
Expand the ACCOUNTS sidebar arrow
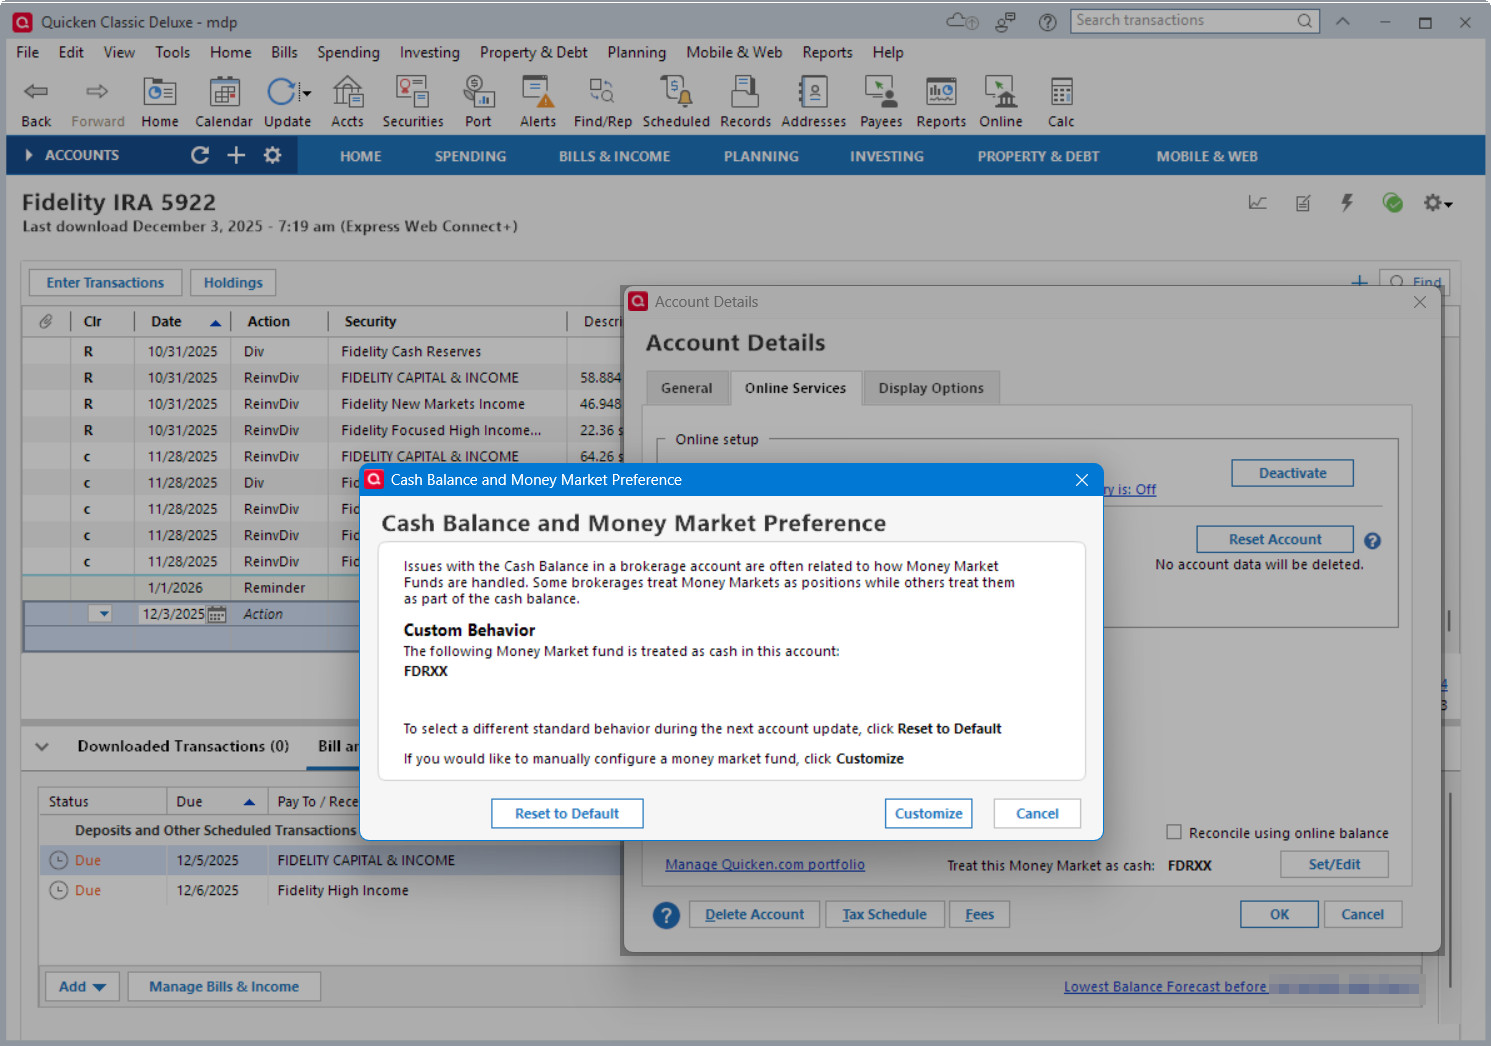pos(29,155)
